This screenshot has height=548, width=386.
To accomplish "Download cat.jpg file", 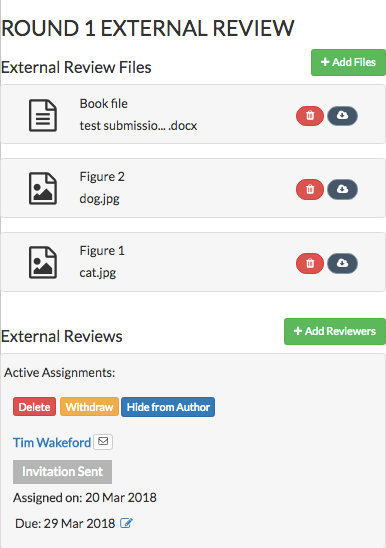I will click(x=342, y=263).
